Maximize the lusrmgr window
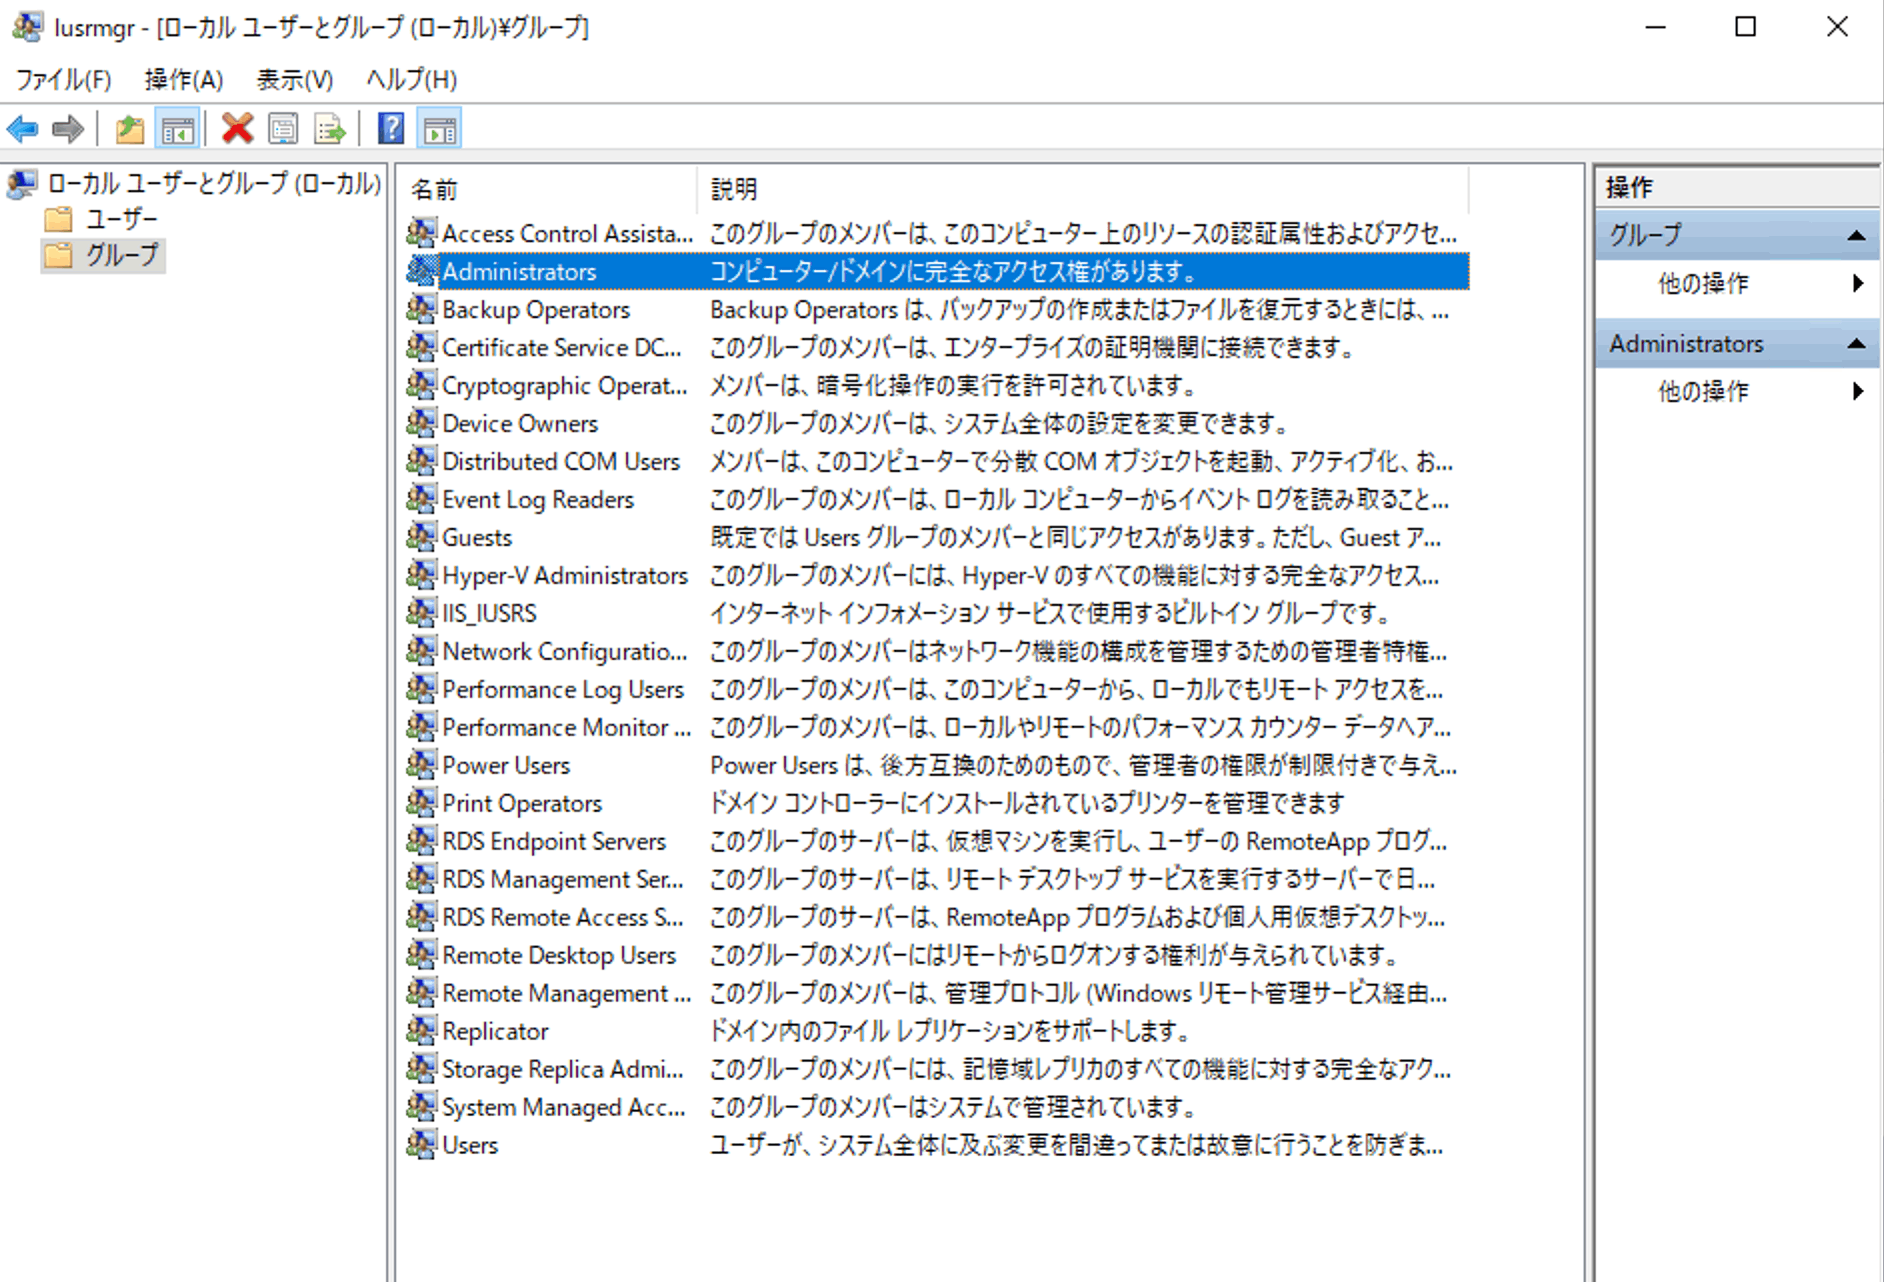Viewport: 1884px width, 1282px height. click(x=1745, y=27)
